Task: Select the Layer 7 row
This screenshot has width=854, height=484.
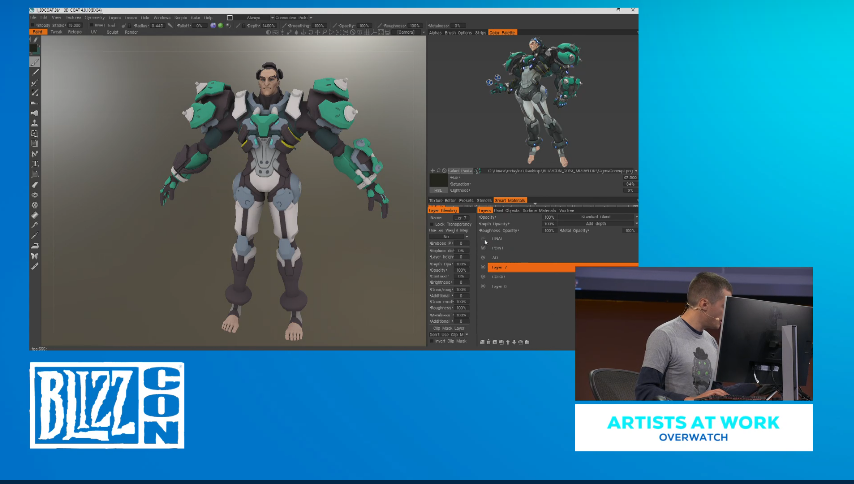Action: [x=563, y=267]
